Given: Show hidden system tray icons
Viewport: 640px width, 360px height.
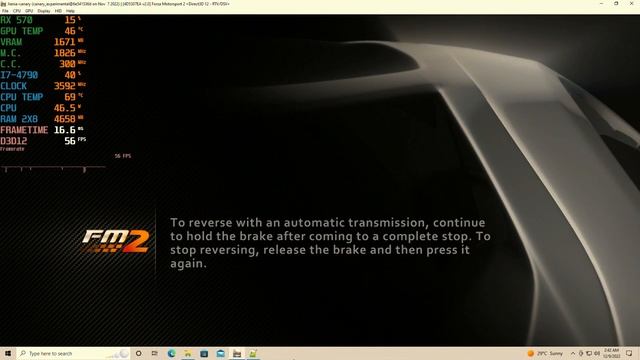Looking at the screenshot, I should click(573, 353).
